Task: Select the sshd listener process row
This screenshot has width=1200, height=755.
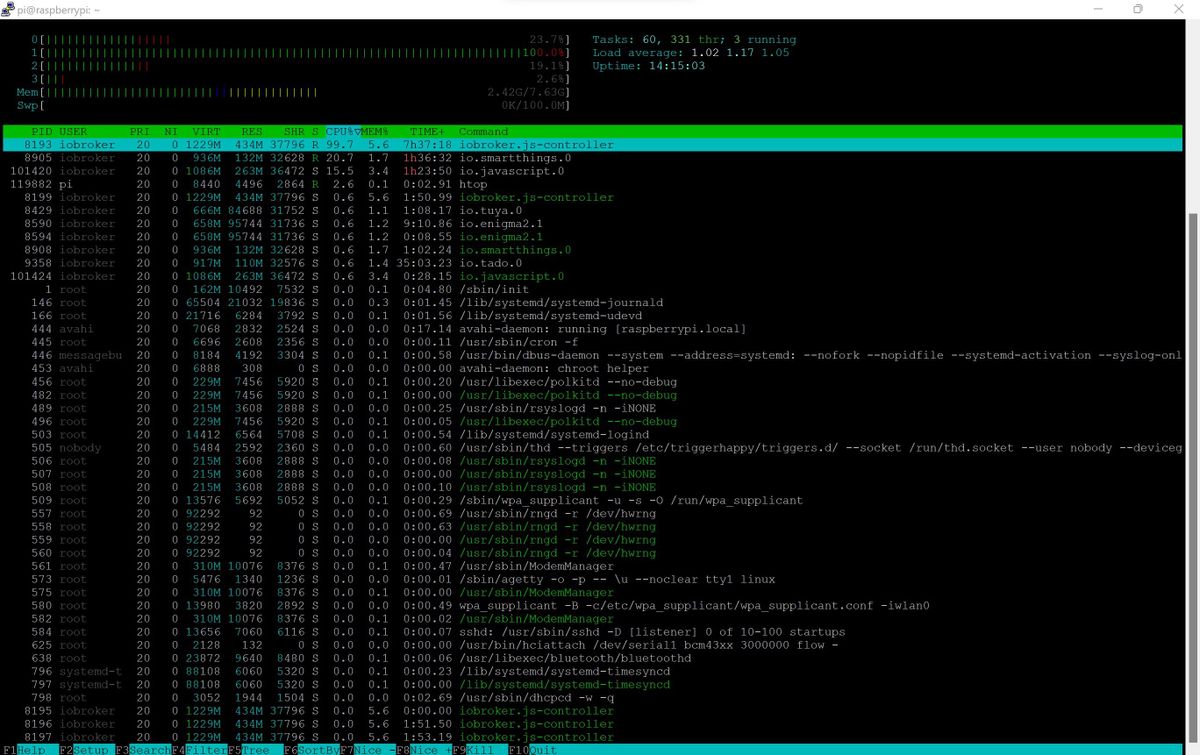Action: (592, 632)
